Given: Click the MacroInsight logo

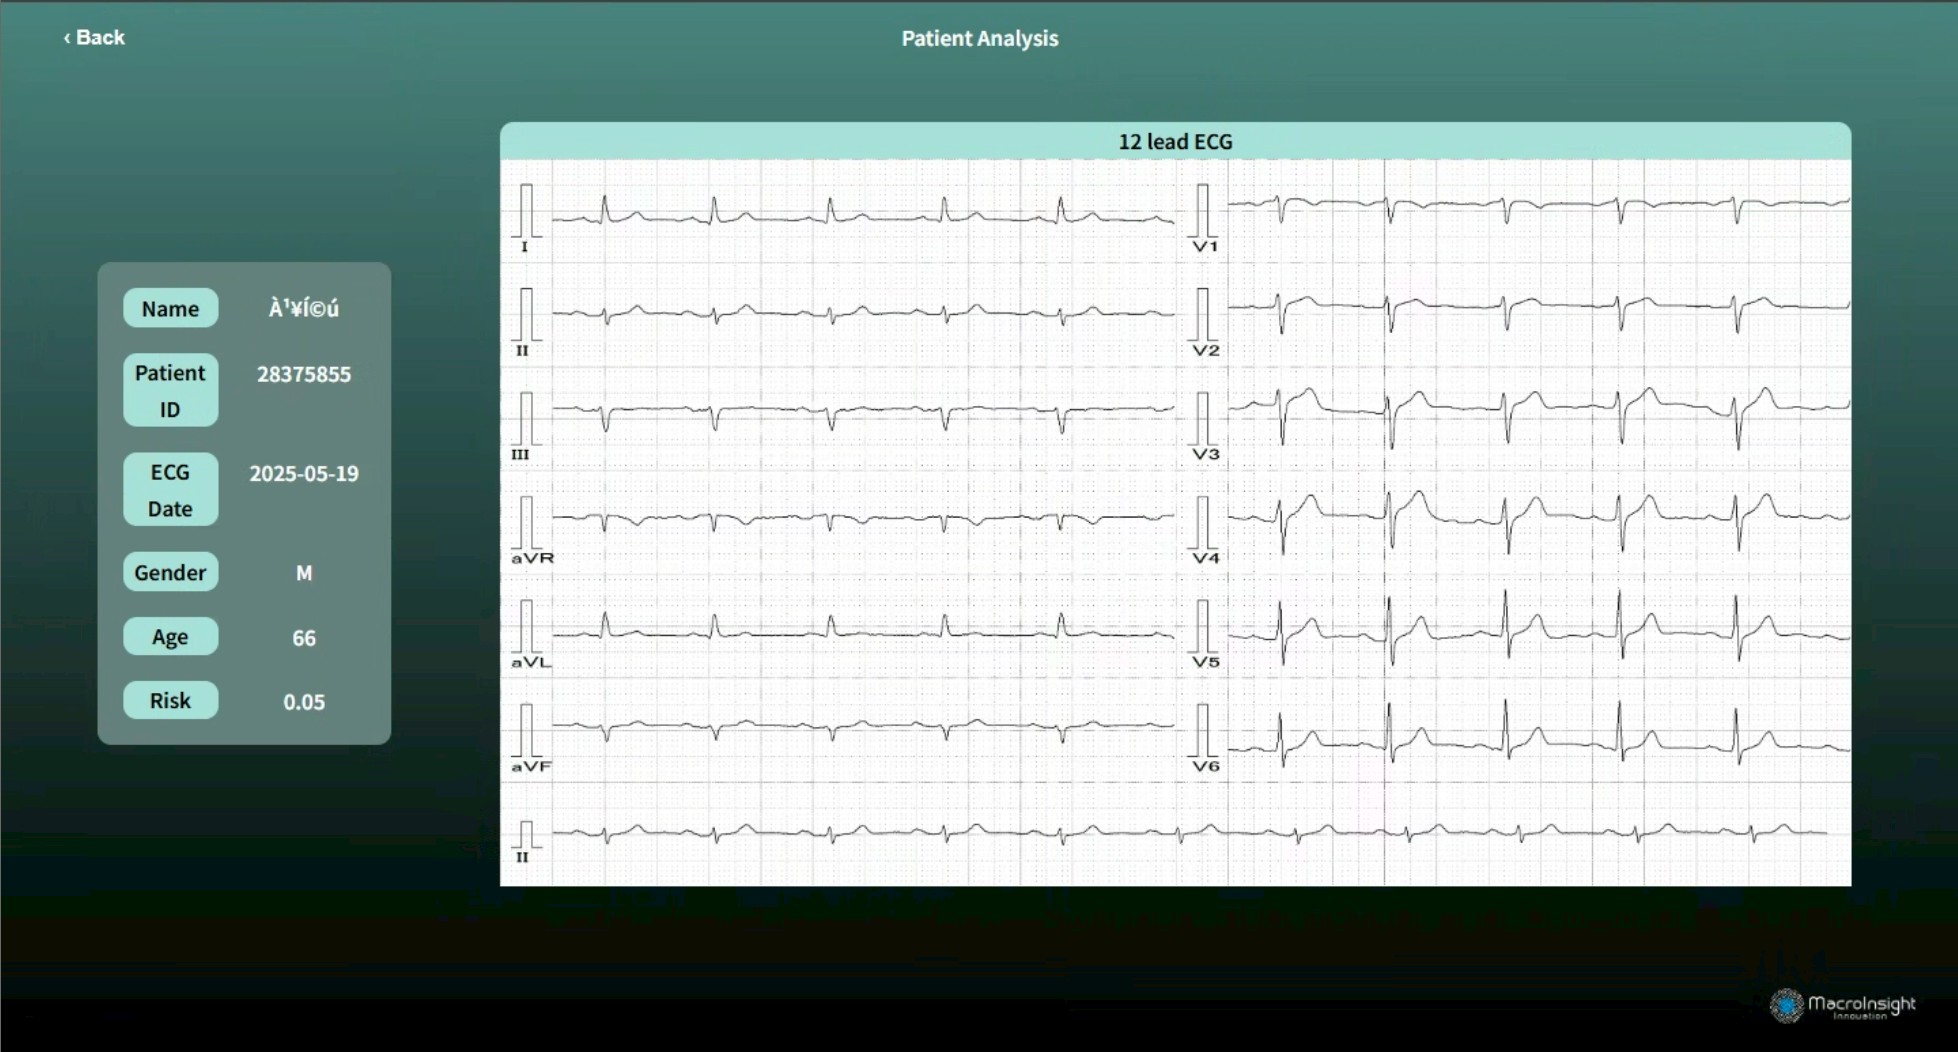Looking at the screenshot, I should (1842, 1006).
